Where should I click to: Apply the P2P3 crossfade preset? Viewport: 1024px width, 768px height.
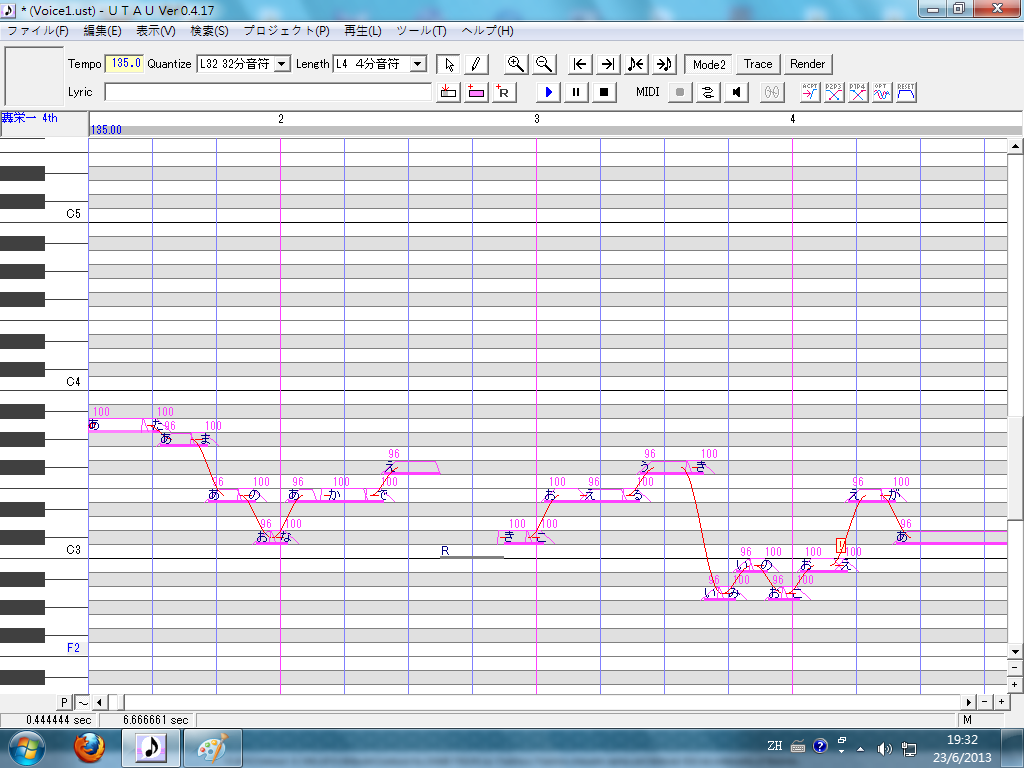click(834, 92)
